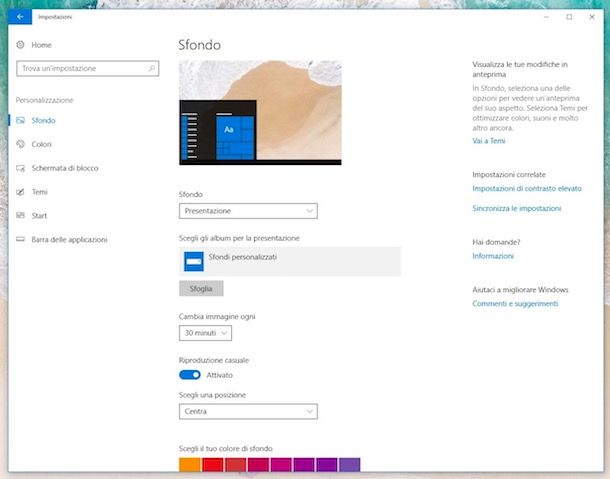Click the desktop background preview image
The image size is (610, 479).
point(260,113)
